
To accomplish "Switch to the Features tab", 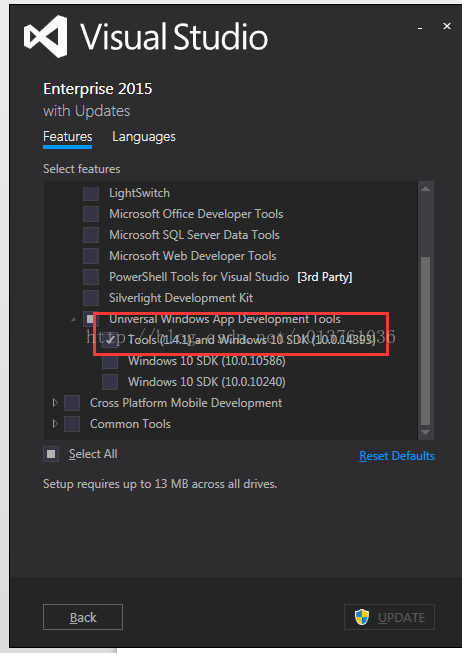I will [x=67, y=137].
